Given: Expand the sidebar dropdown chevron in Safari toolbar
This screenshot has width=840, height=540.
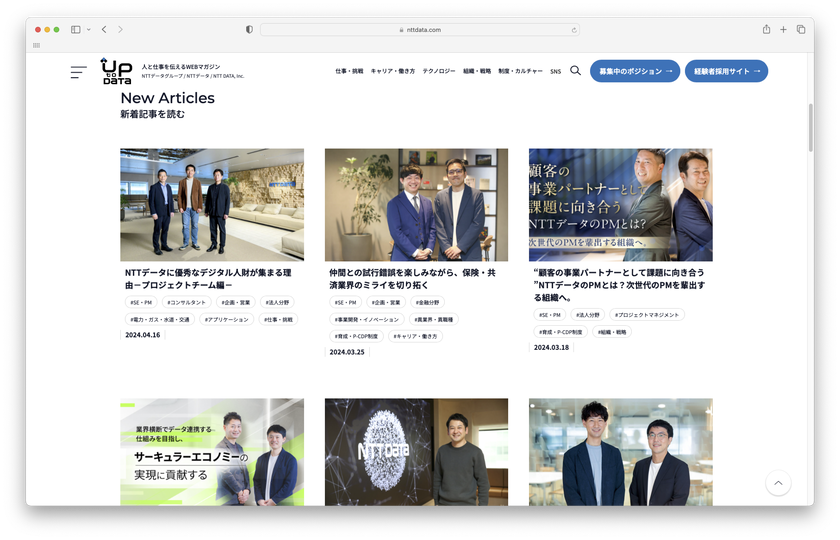Looking at the screenshot, I should point(88,29).
